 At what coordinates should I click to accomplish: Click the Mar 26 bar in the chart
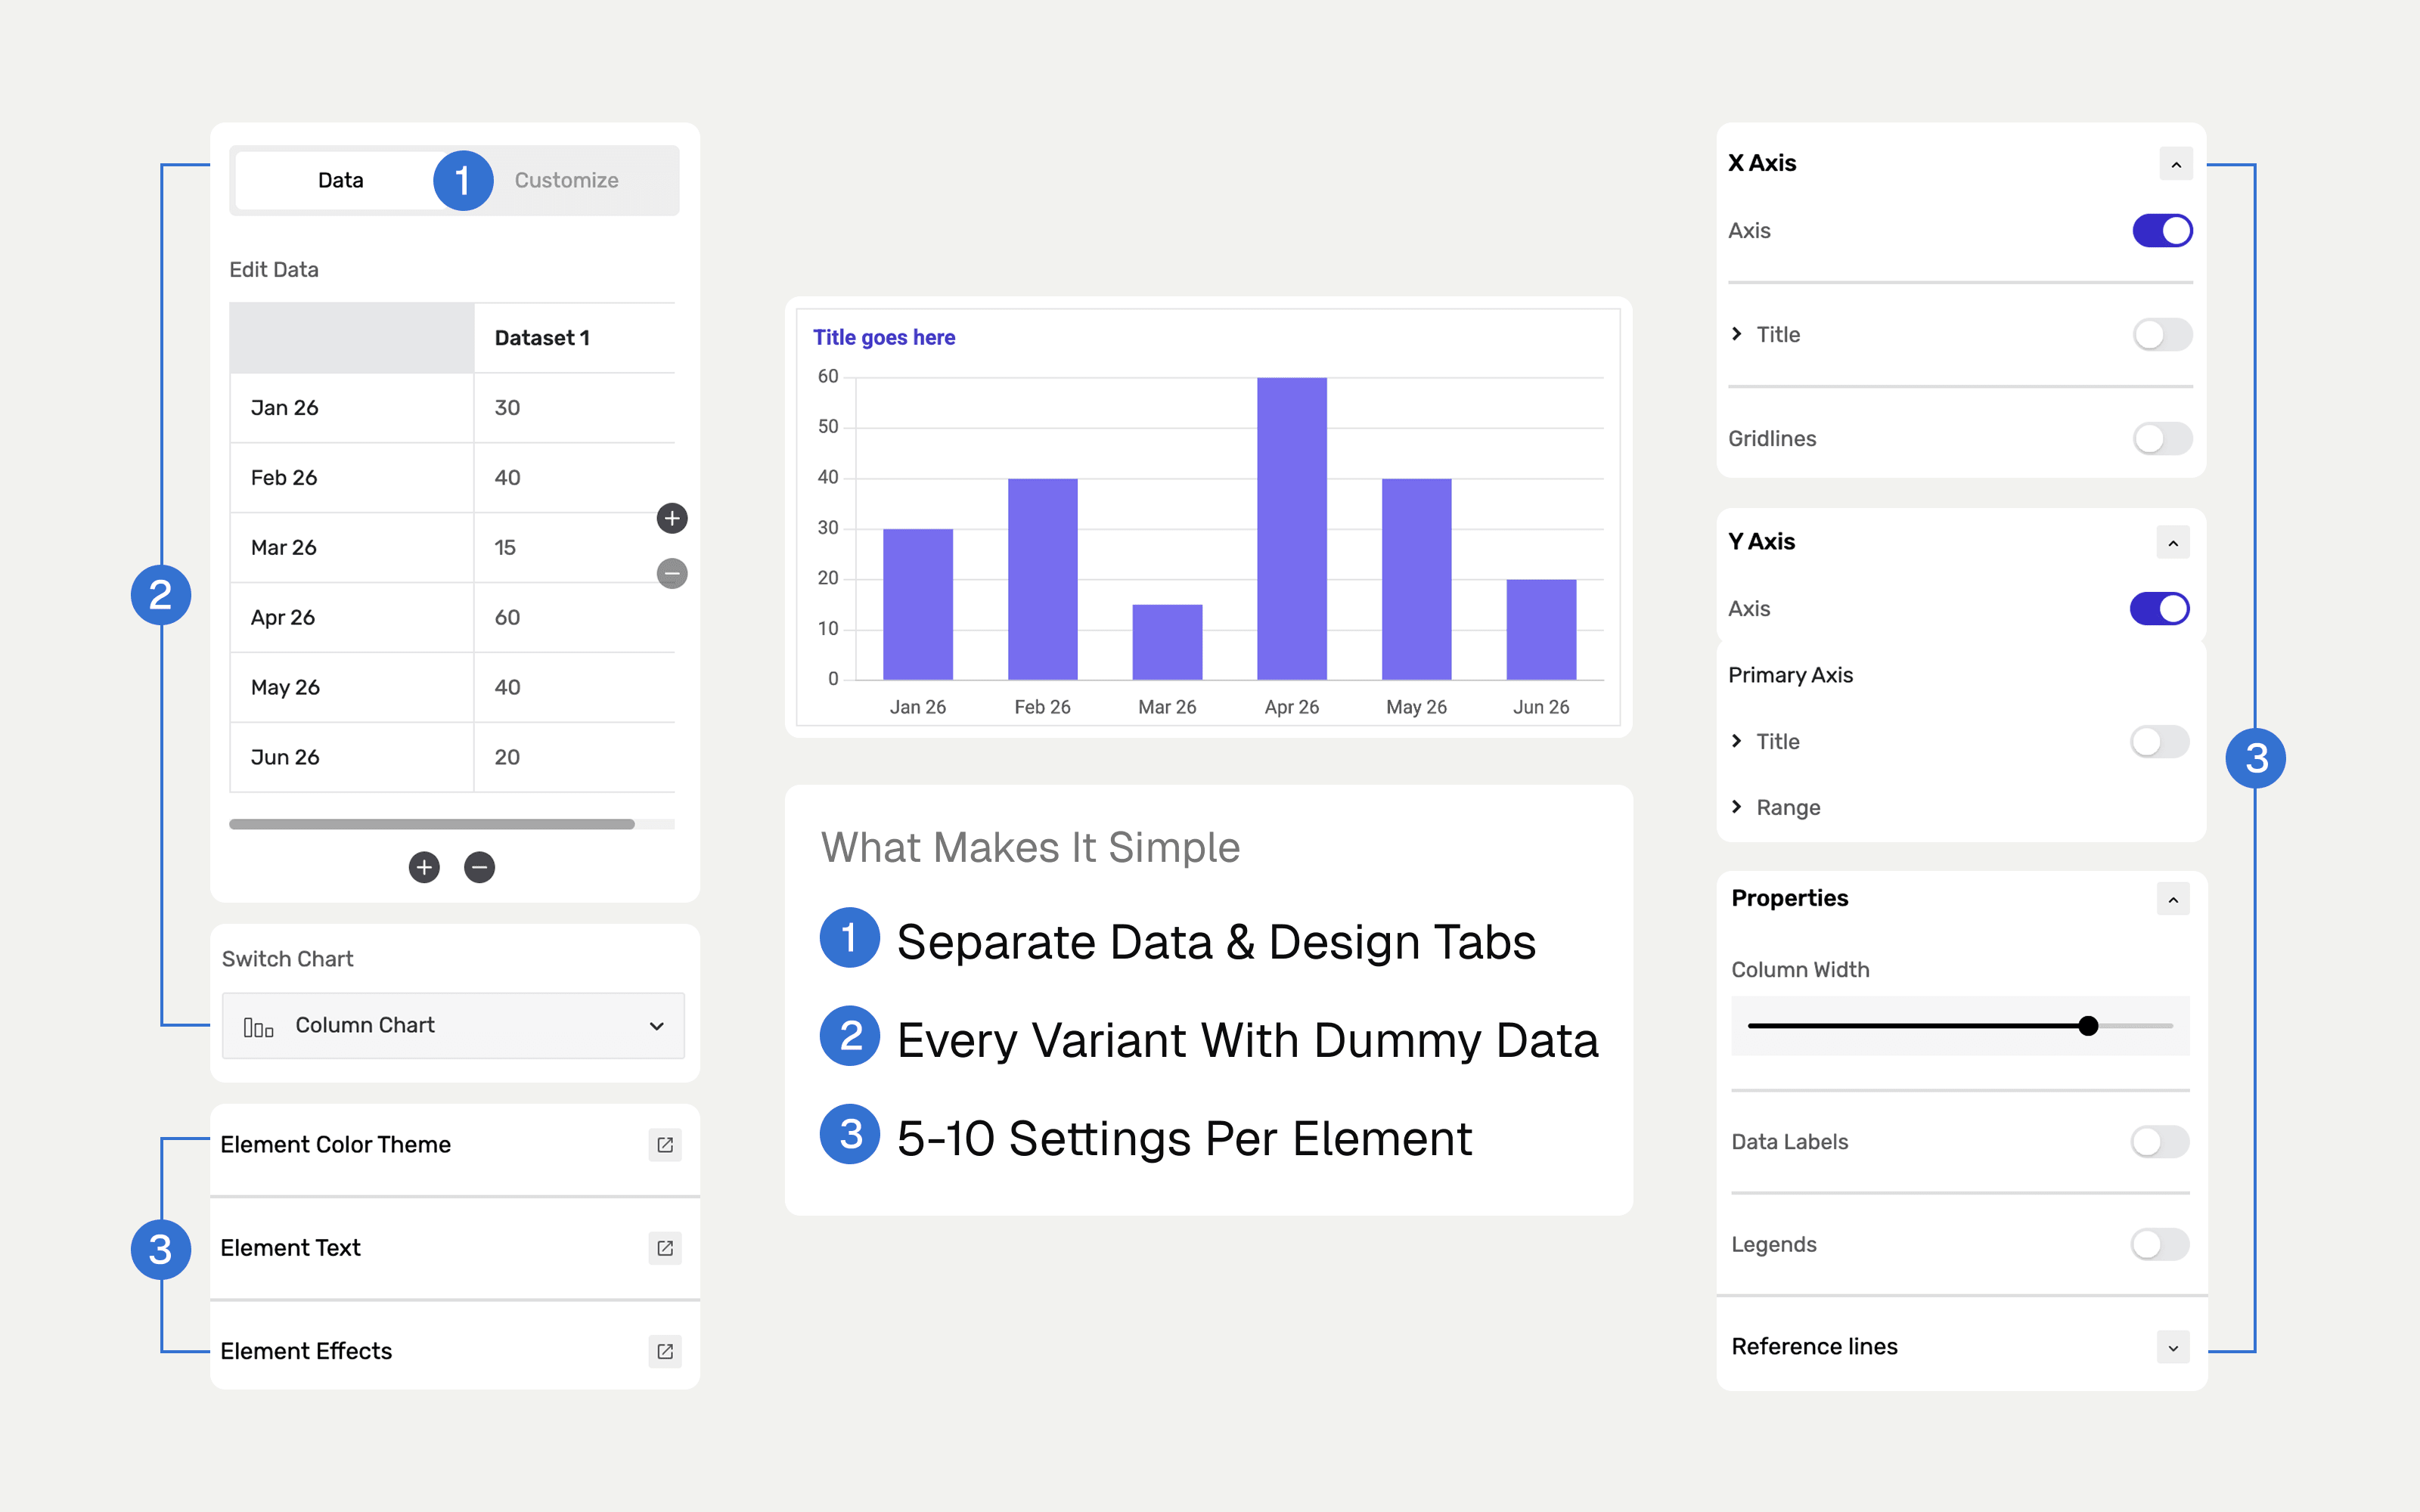(1167, 642)
